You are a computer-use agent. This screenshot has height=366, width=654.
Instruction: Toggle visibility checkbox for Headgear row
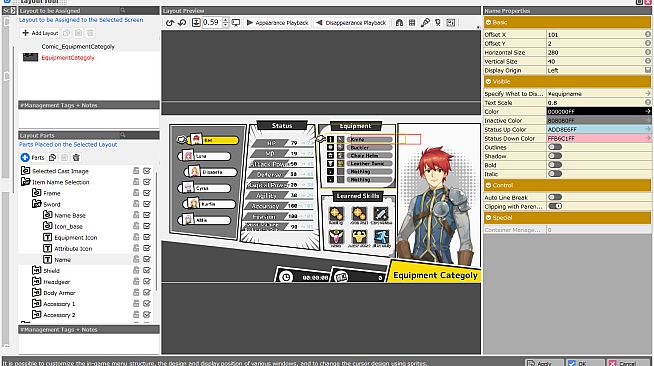(147, 282)
